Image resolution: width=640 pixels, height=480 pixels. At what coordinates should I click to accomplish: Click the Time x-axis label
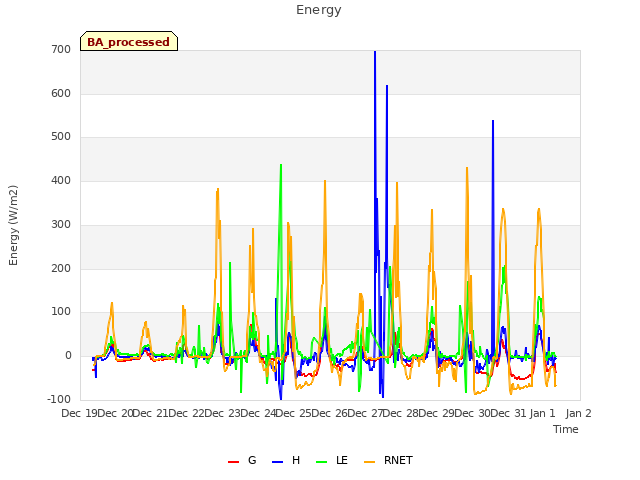(566, 429)
